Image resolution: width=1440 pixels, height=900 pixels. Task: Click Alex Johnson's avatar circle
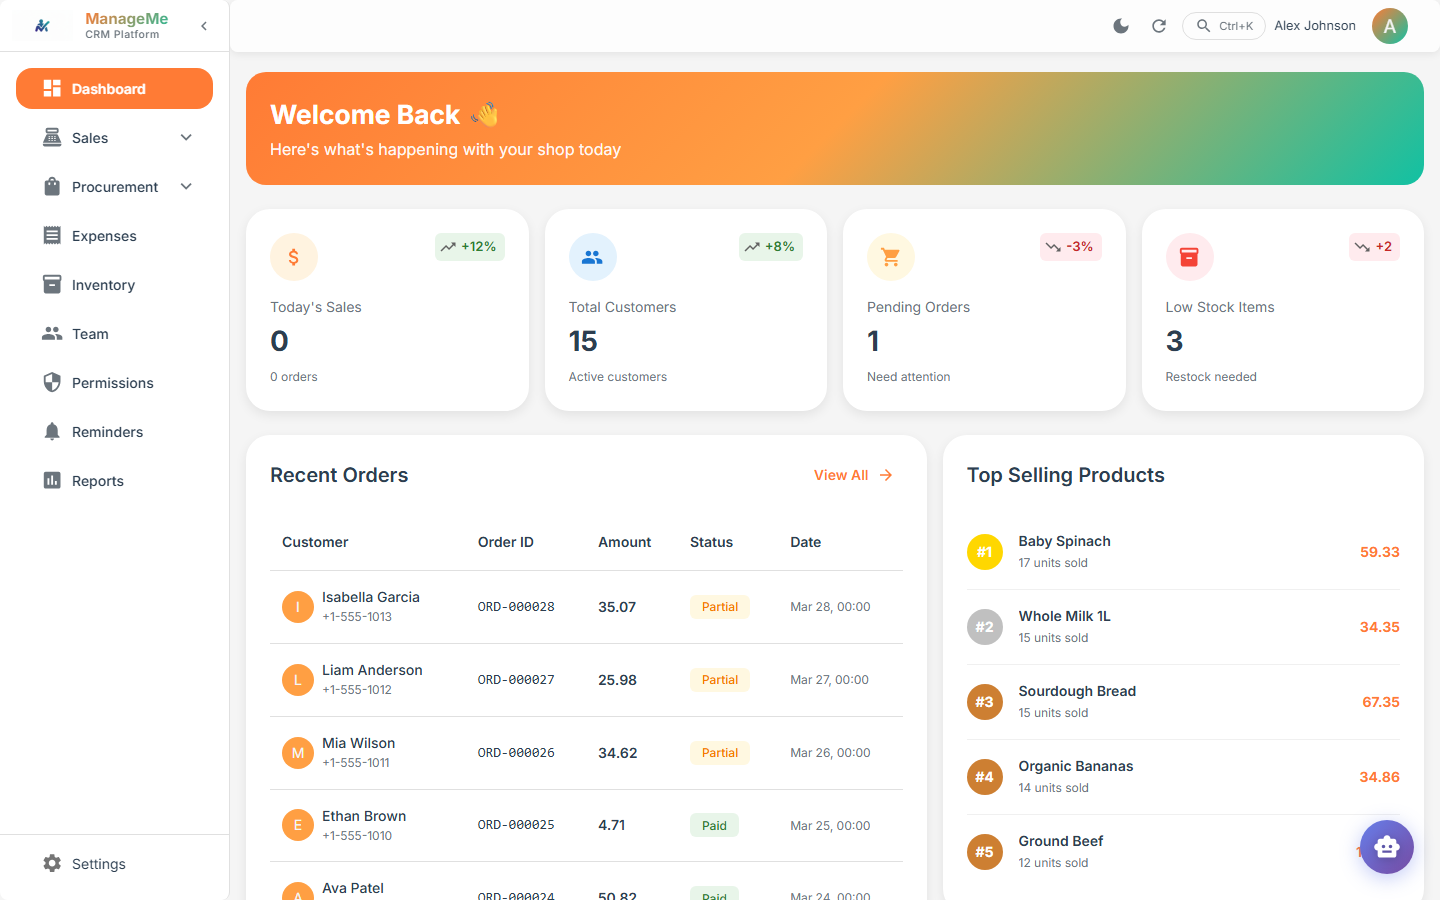click(1390, 26)
